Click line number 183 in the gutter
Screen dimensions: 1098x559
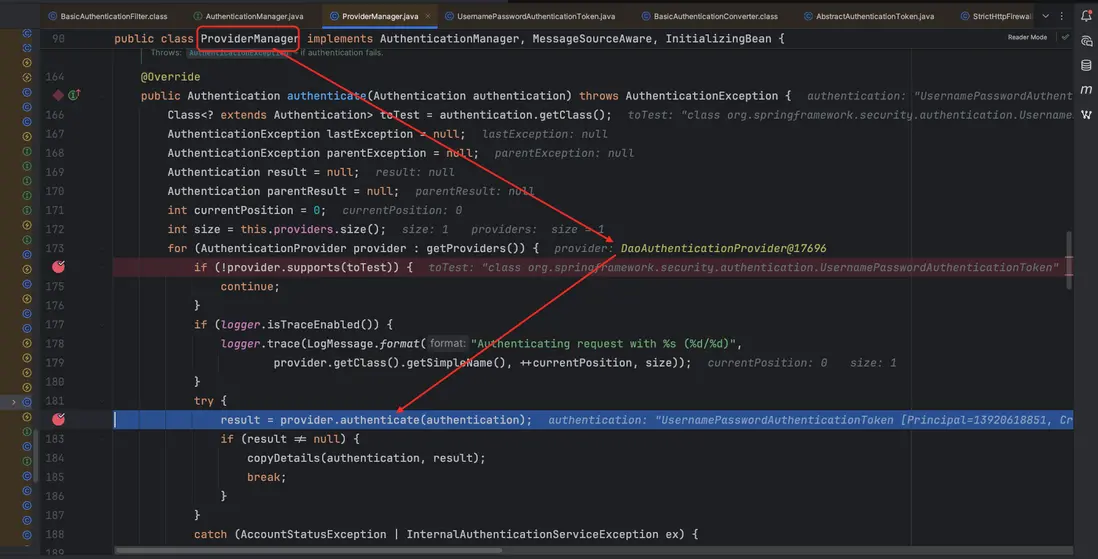click(x=55, y=439)
